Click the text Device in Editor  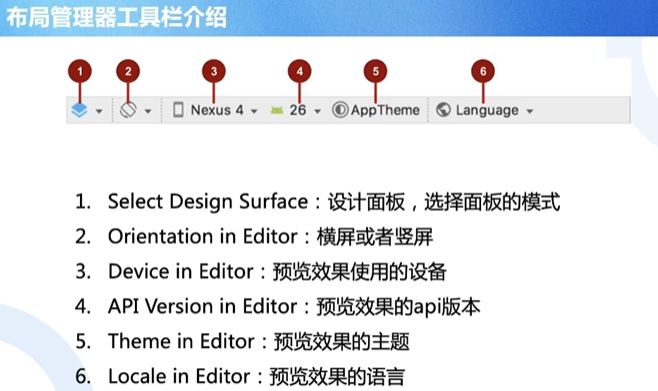(x=181, y=271)
